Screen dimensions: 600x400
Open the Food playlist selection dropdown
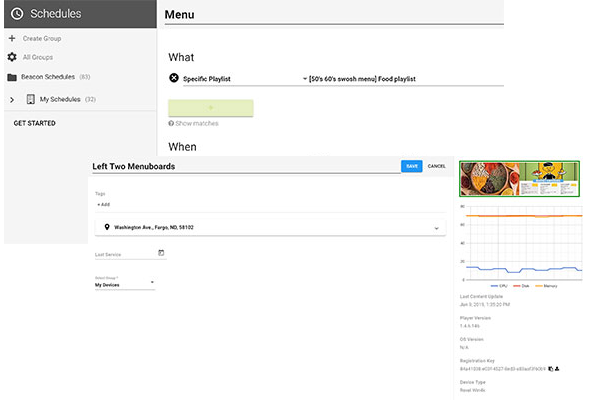406,79
